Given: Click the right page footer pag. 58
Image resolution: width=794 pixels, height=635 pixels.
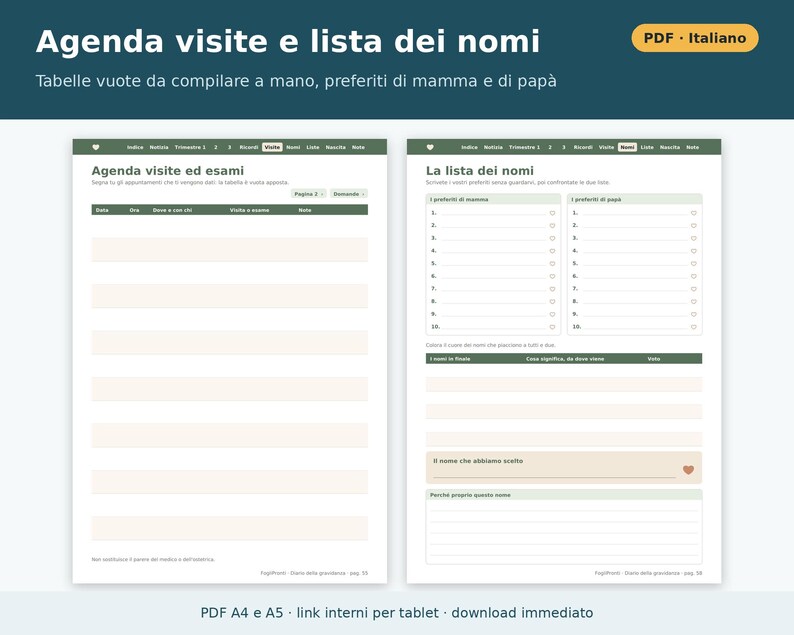Looking at the screenshot, I should 648,573.
